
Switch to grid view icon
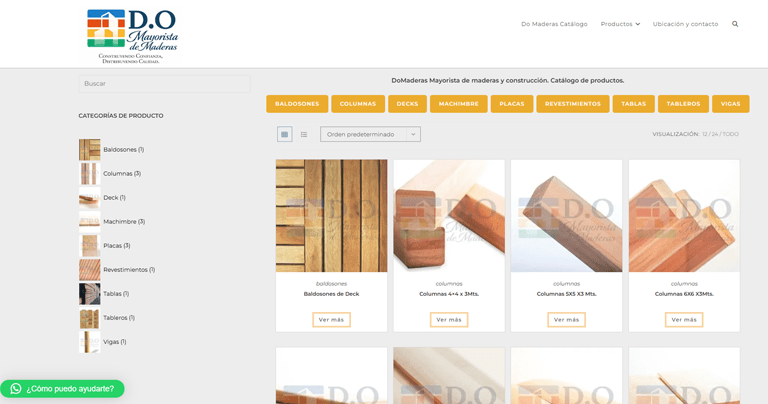tap(285, 134)
